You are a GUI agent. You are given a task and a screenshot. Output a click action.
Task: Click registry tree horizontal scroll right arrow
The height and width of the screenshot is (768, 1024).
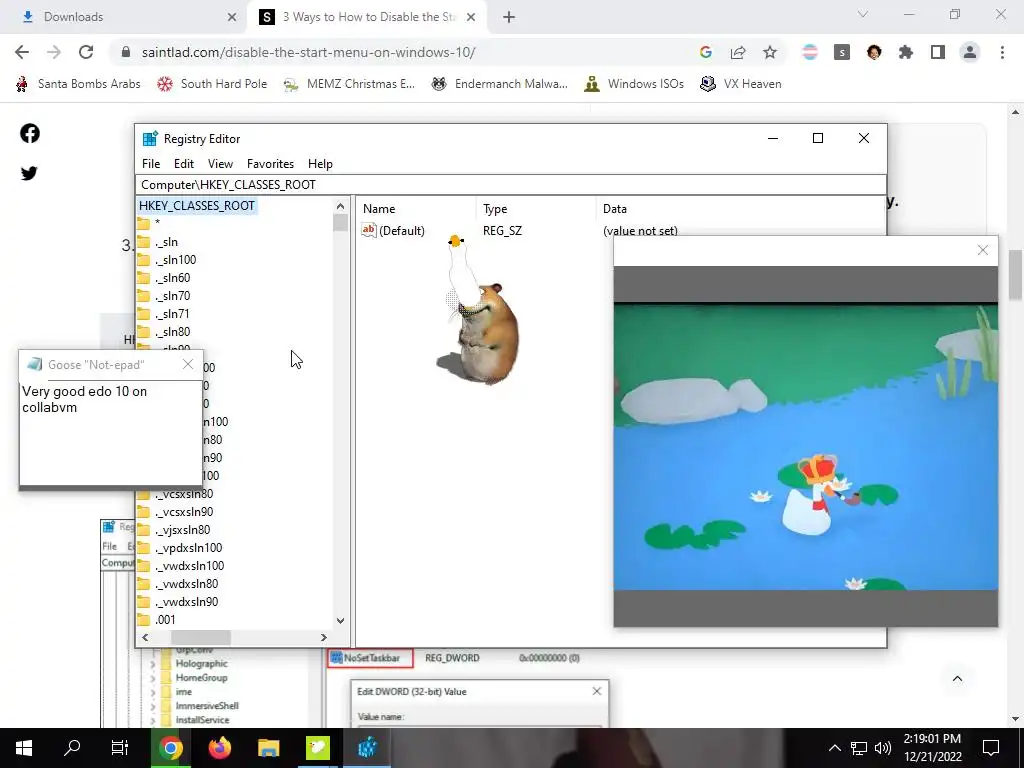[x=323, y=637]
